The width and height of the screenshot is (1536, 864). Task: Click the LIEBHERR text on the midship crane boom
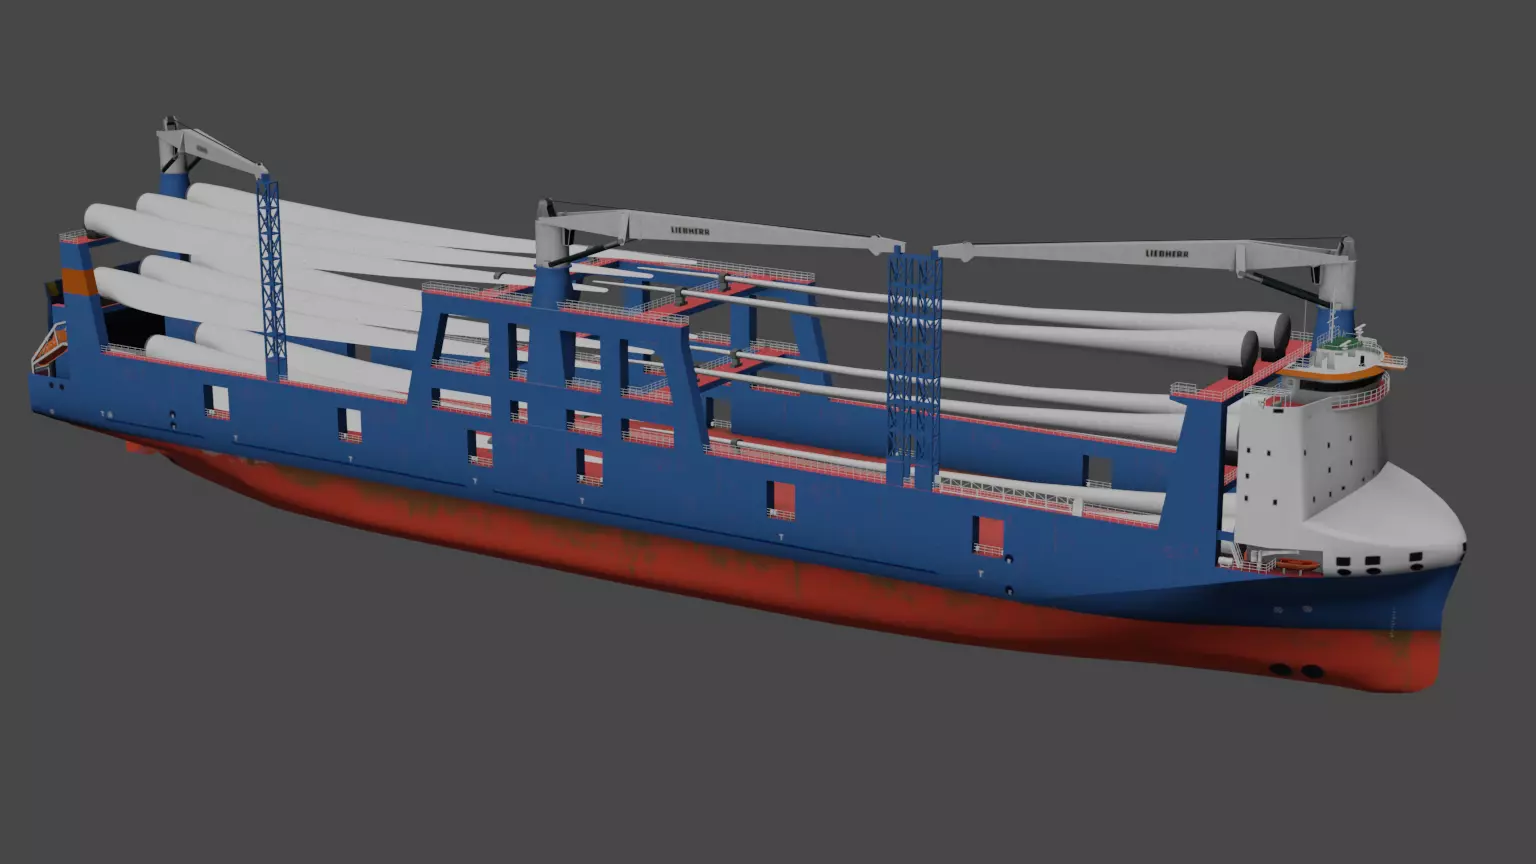(x=690, y=230)
